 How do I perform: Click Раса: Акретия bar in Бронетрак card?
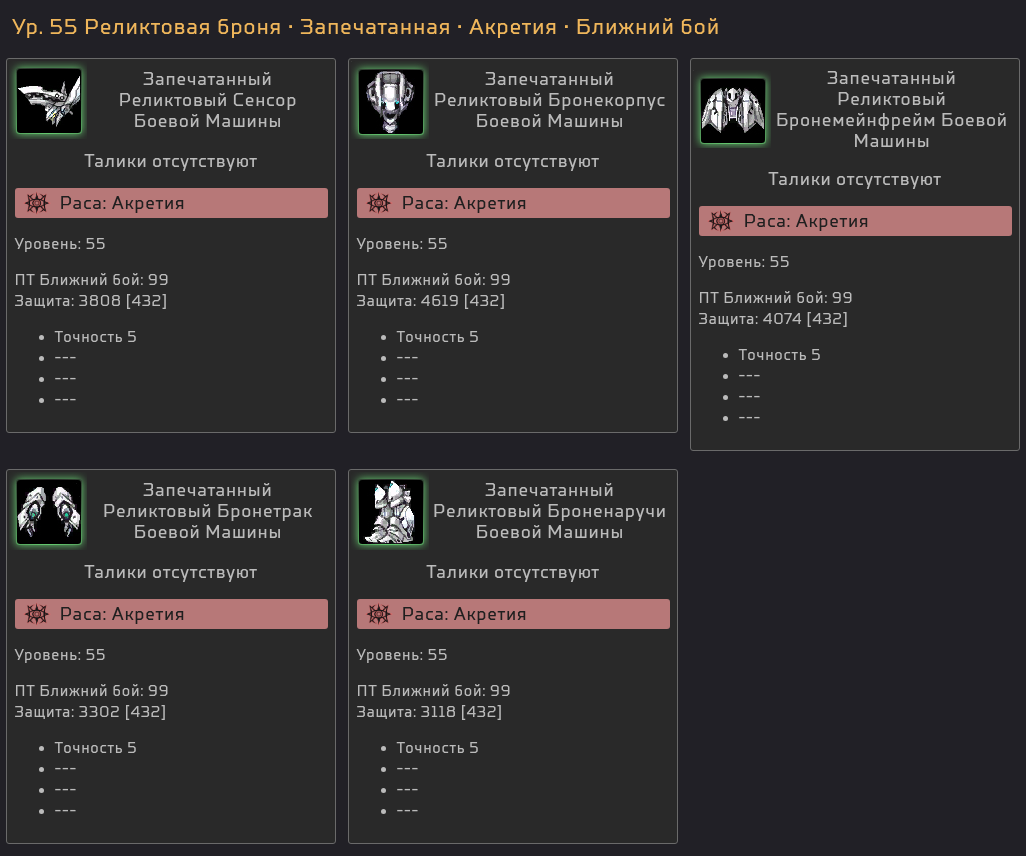[171, 614]
